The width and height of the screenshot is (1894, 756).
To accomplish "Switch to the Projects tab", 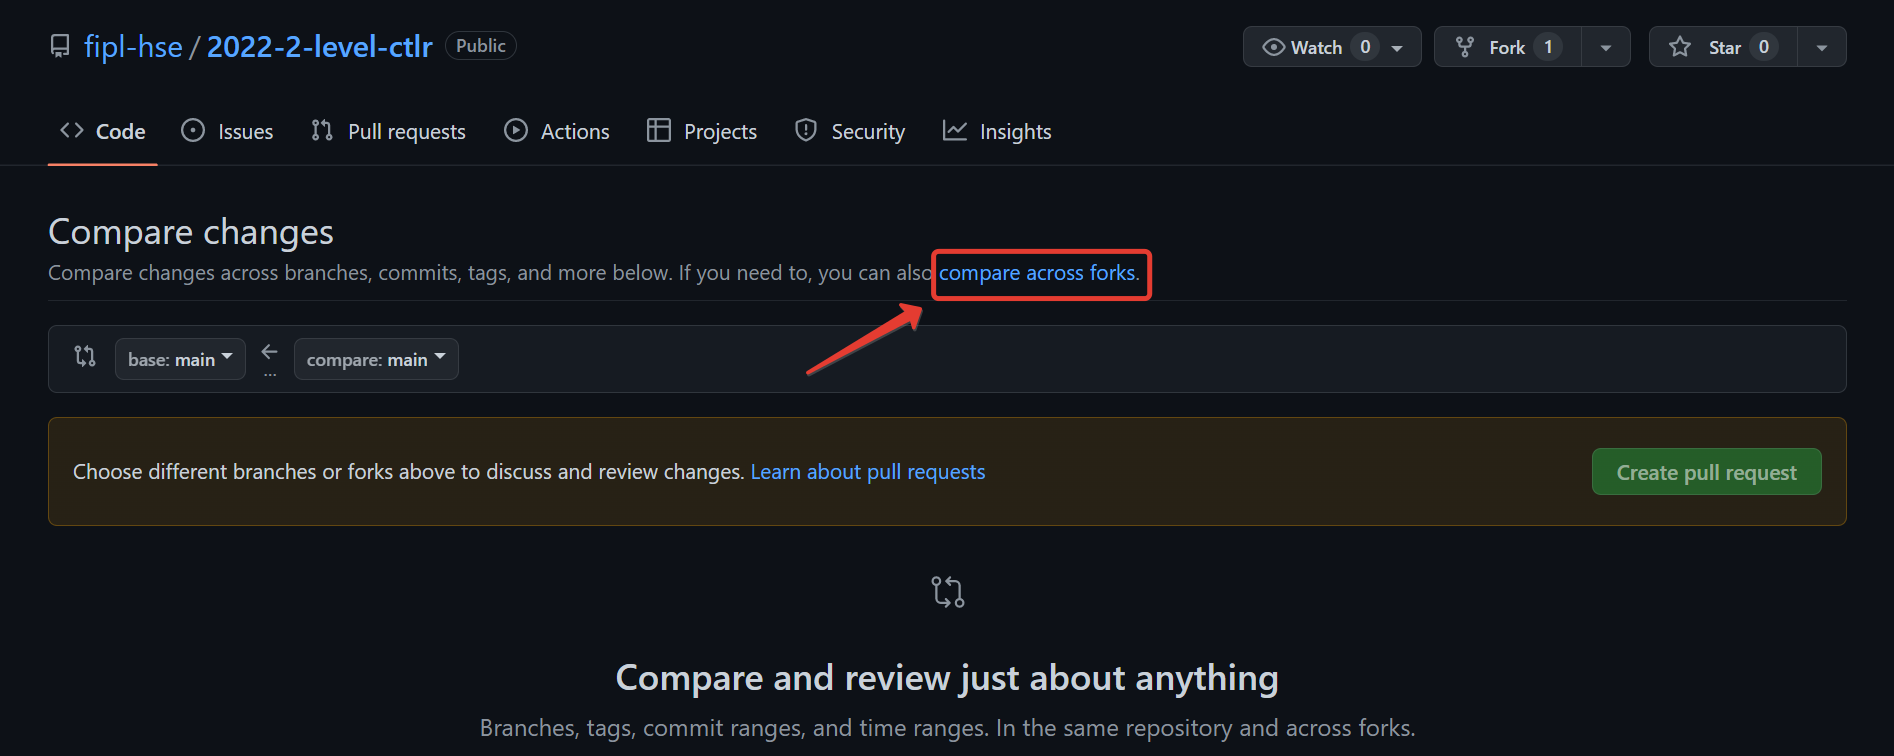I will coord(702,131).
